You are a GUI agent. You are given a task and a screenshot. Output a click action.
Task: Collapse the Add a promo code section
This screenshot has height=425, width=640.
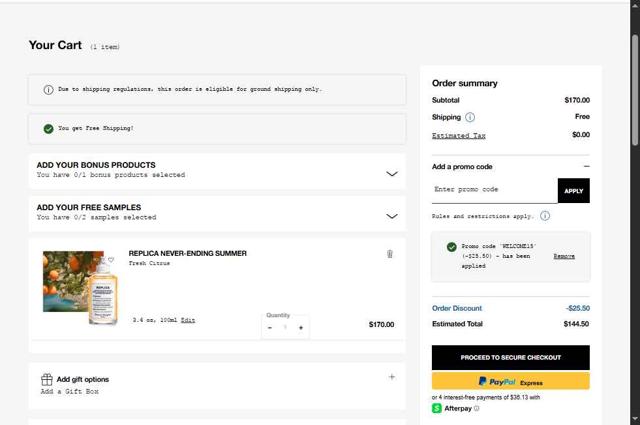click(587, 167)
